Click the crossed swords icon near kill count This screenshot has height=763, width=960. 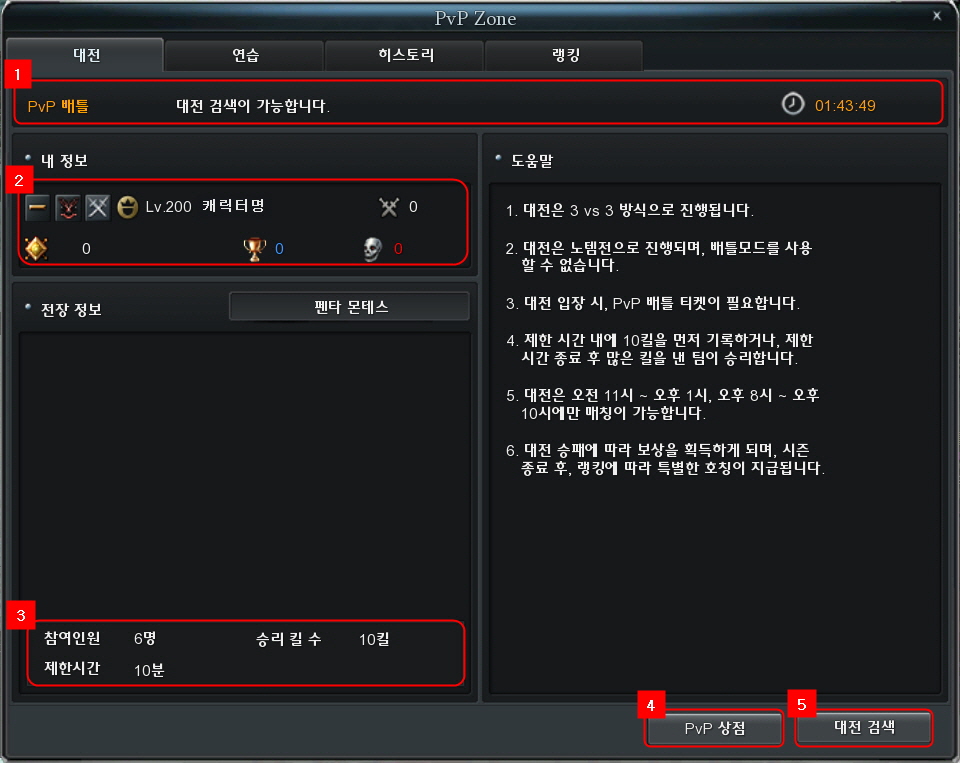click(389, 207)
